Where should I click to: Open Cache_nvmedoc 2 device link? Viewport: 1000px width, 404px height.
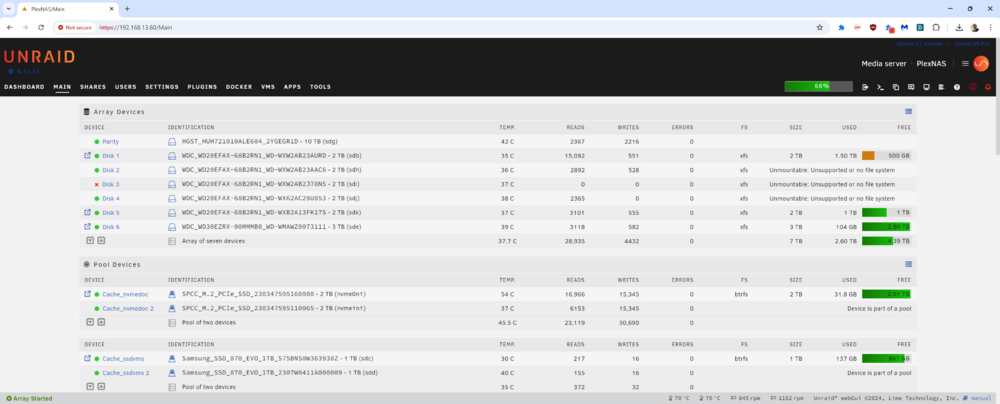[x=128, y=308]
